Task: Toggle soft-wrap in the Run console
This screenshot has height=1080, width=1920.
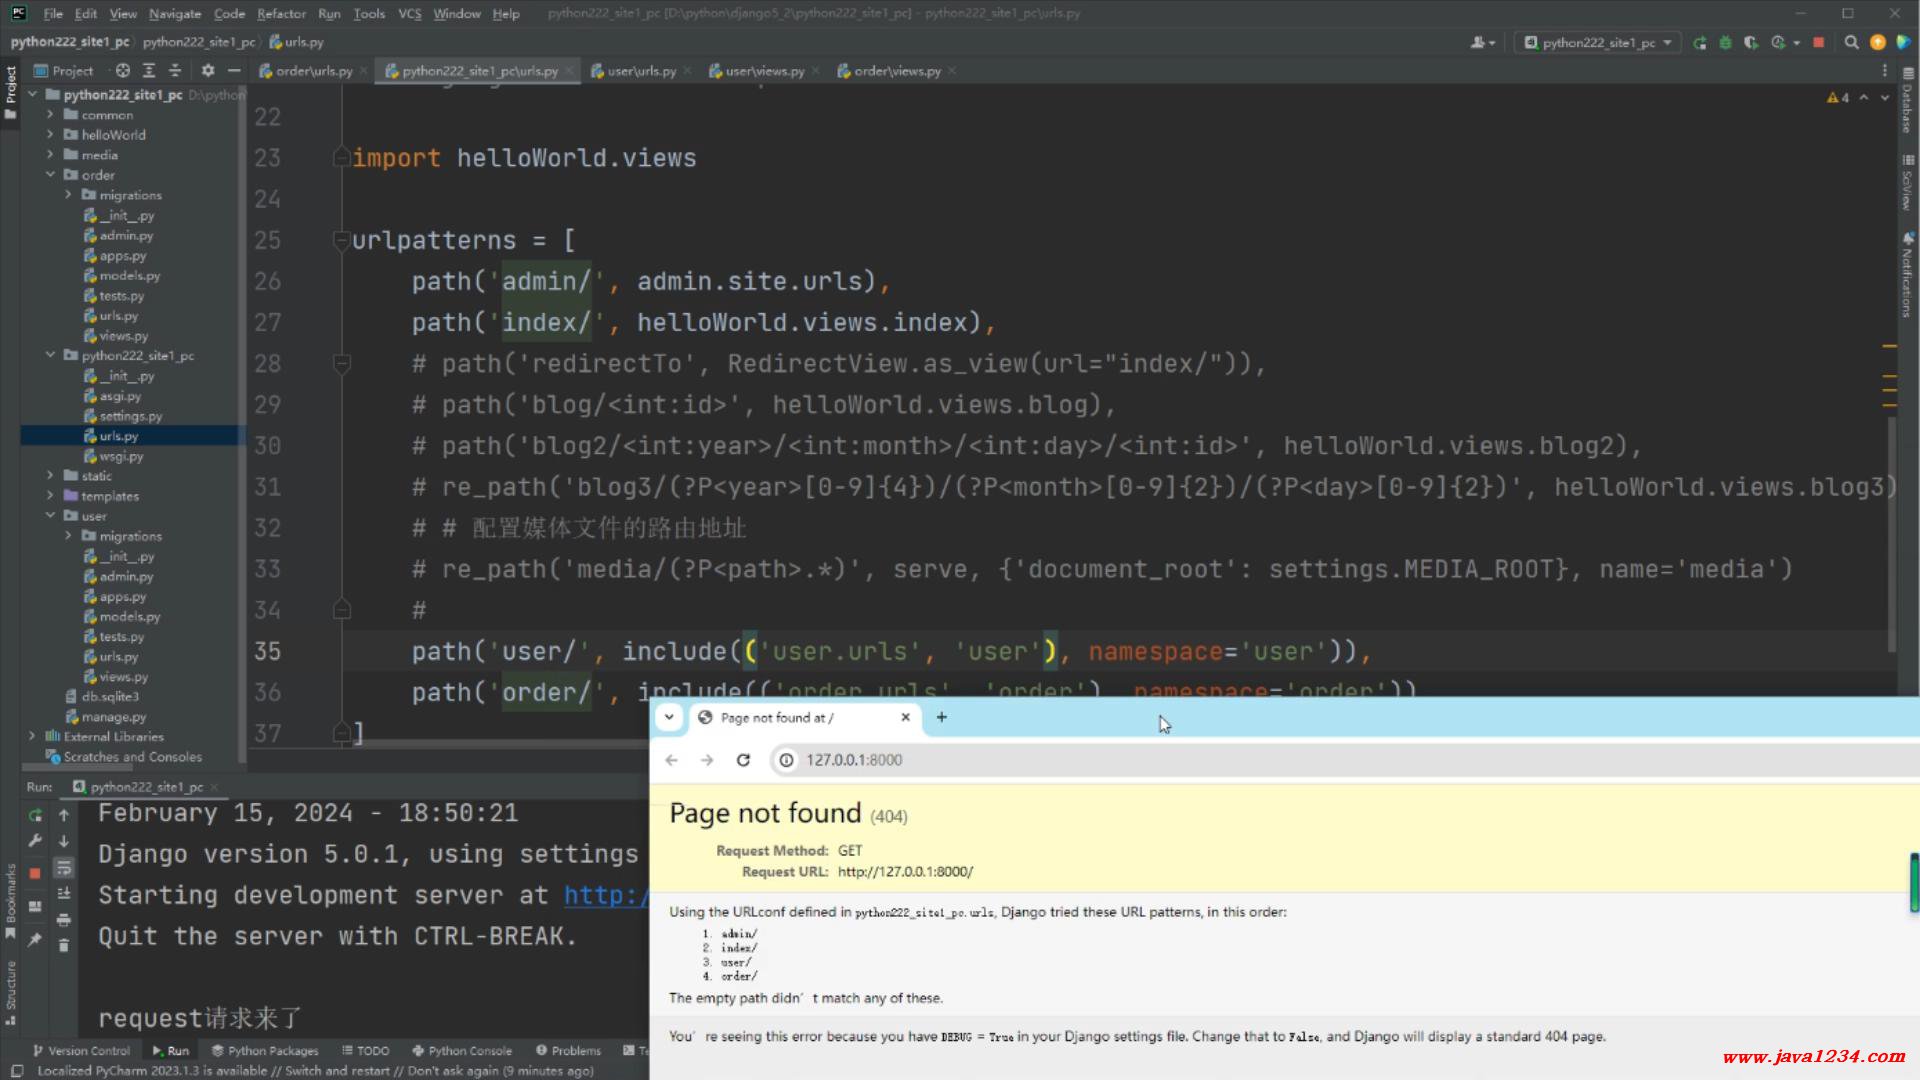Action: pyautogui.click(x=64, y=867)
